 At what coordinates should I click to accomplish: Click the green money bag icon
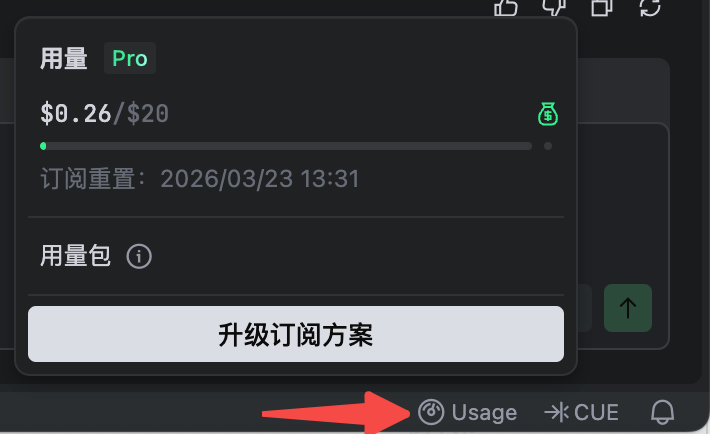pos(548,114)
